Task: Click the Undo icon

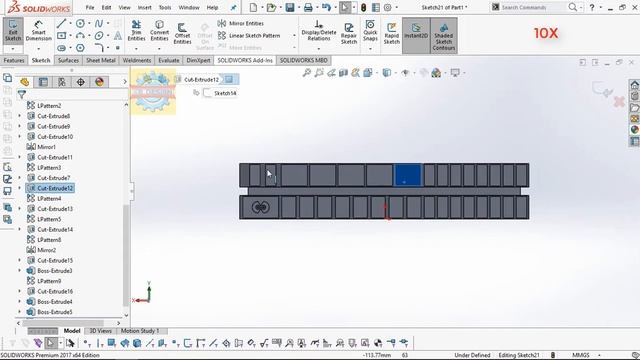Action: (x=326, y=7)
